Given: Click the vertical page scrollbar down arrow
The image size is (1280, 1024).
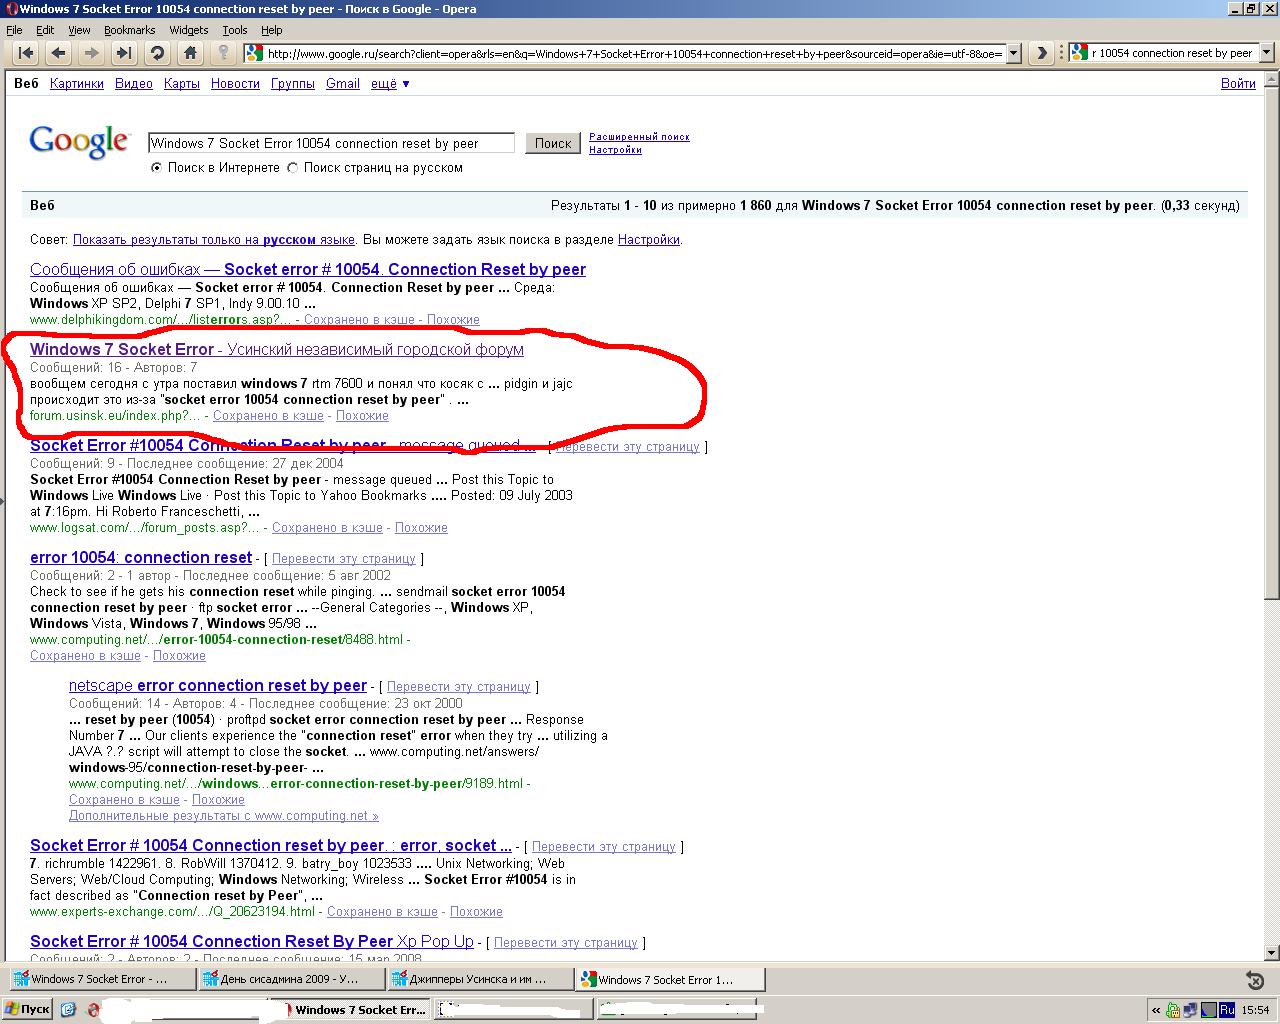Looking at the screenshot, I should [1272, 953].
